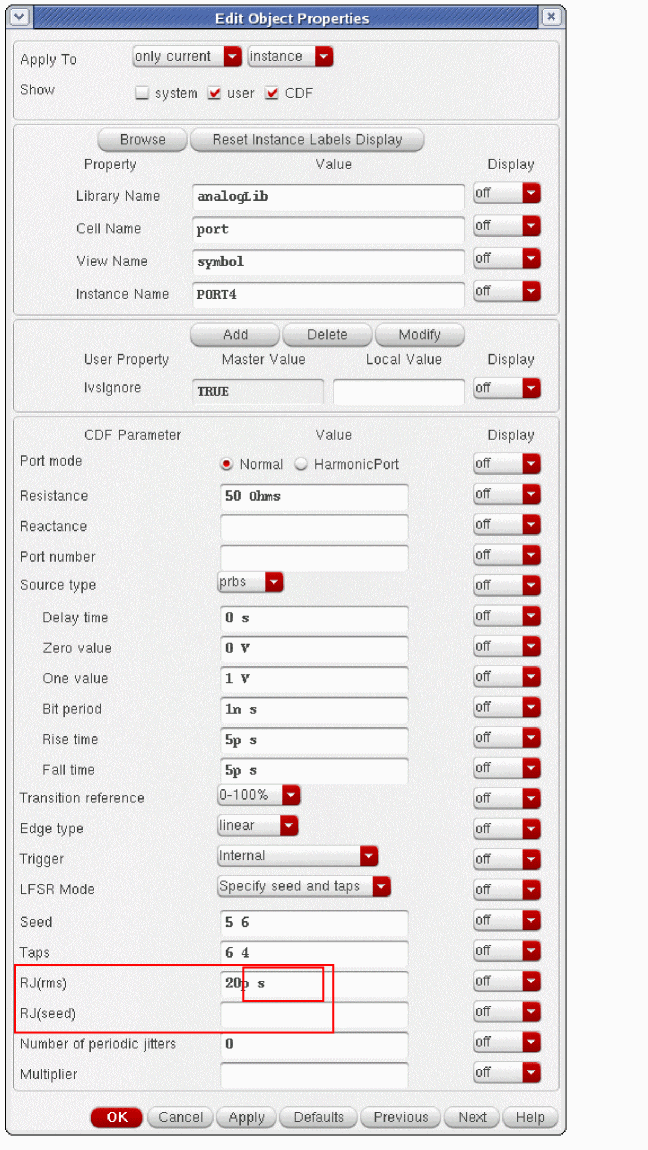Open the Source type prbs dropdown
This screenshot has height=1150, width=648.
[x=251, y=582]
